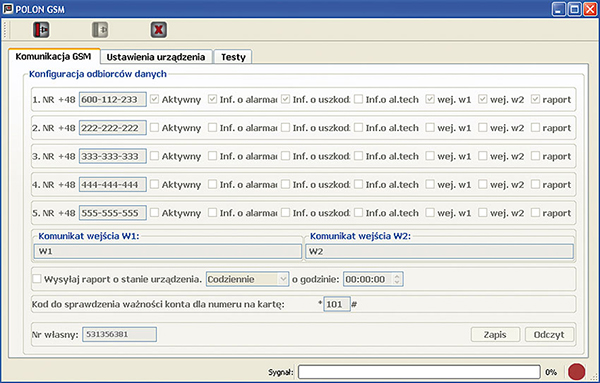This screenshot has height=383, width=600.
Task: Click the time stepper down arrow
Action: [x=397, y=282]
